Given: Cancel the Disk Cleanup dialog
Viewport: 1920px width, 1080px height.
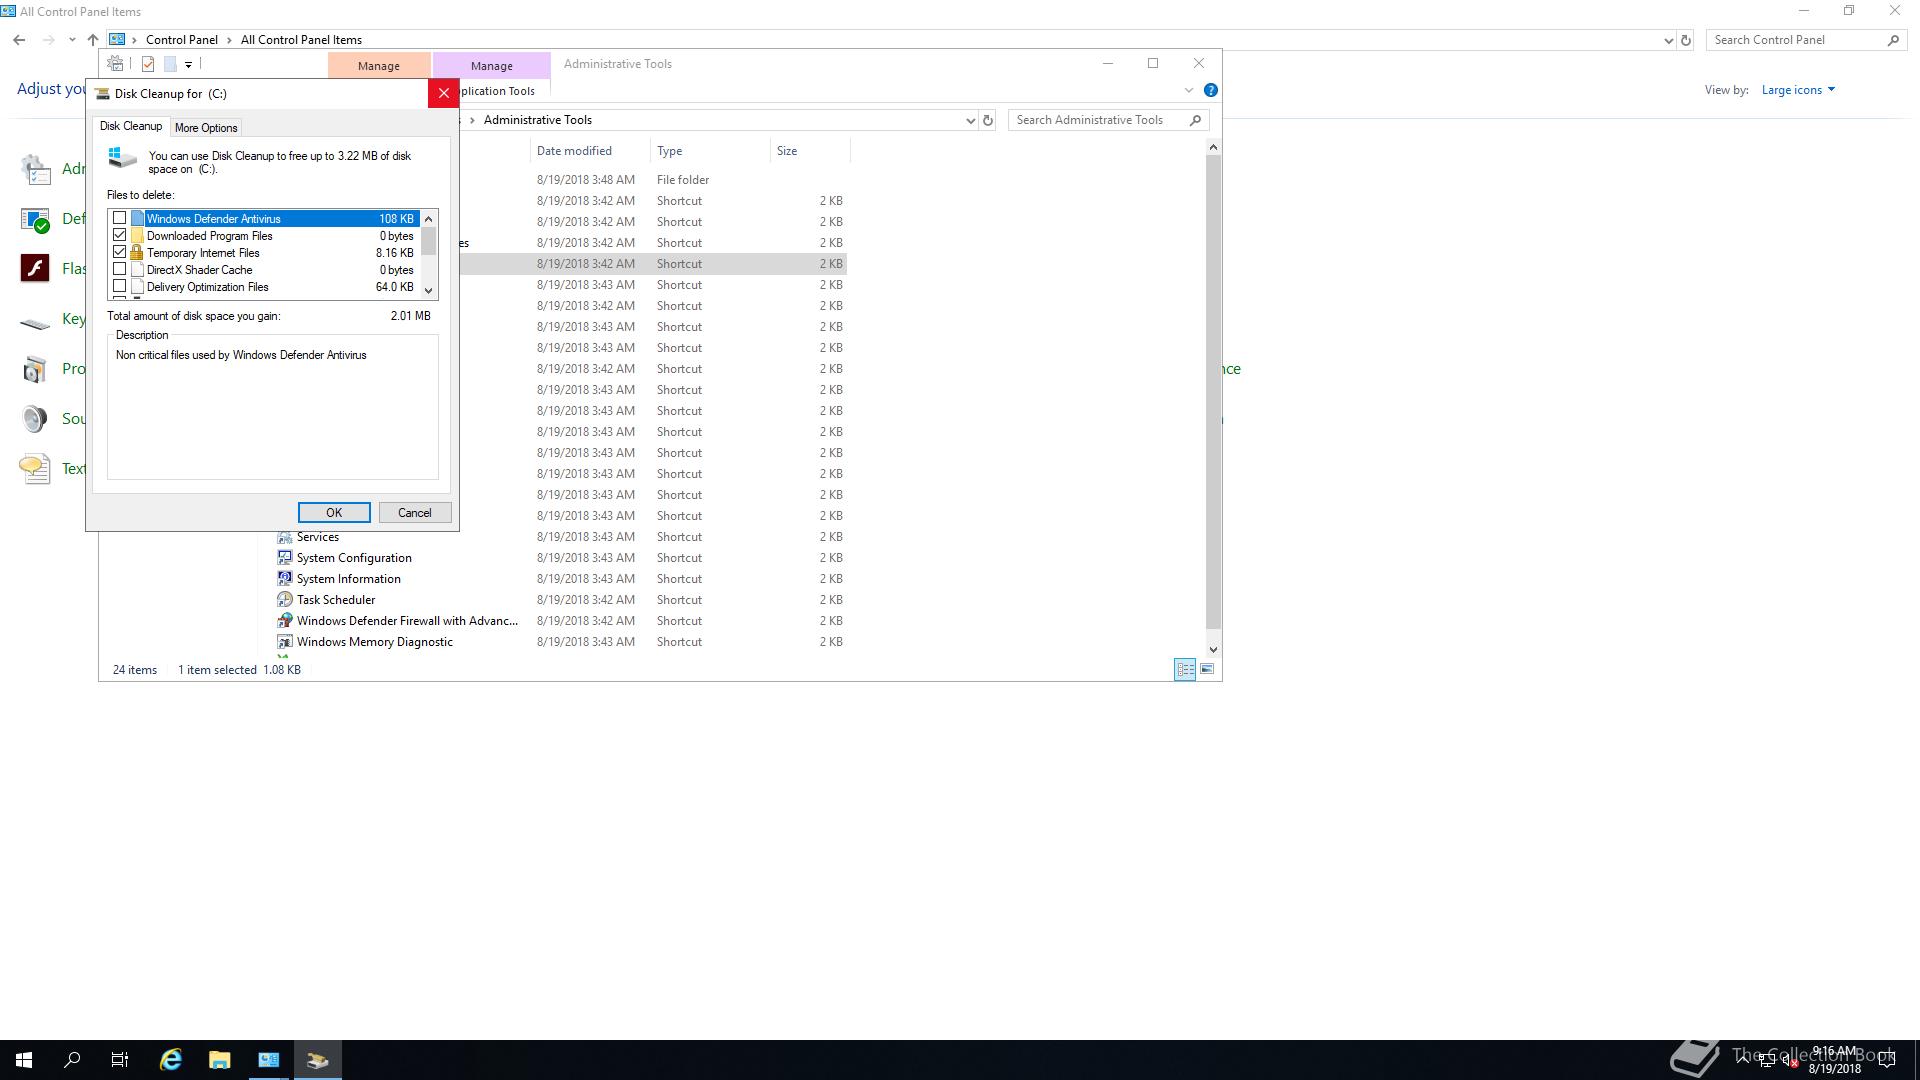Looking at the screenshot, I should click(x=415, y=512).
